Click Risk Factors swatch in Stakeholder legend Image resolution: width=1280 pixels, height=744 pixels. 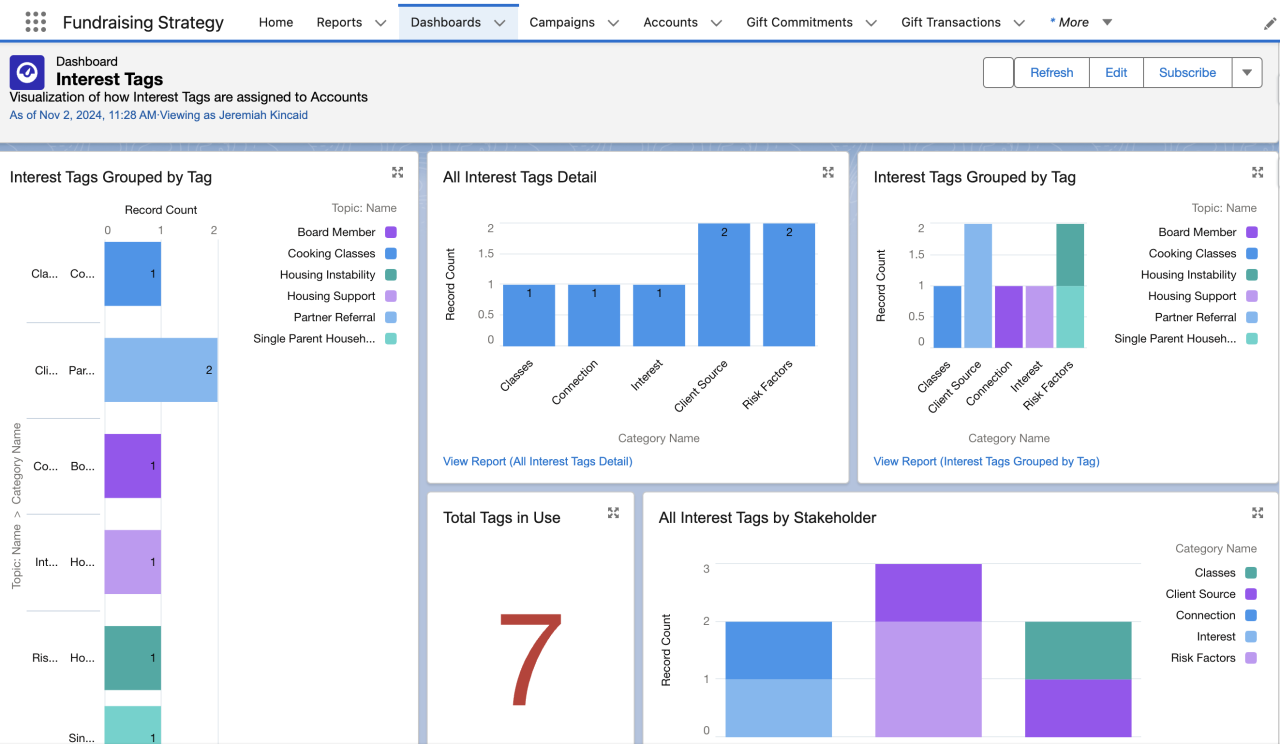click(x=1251, y=658)
